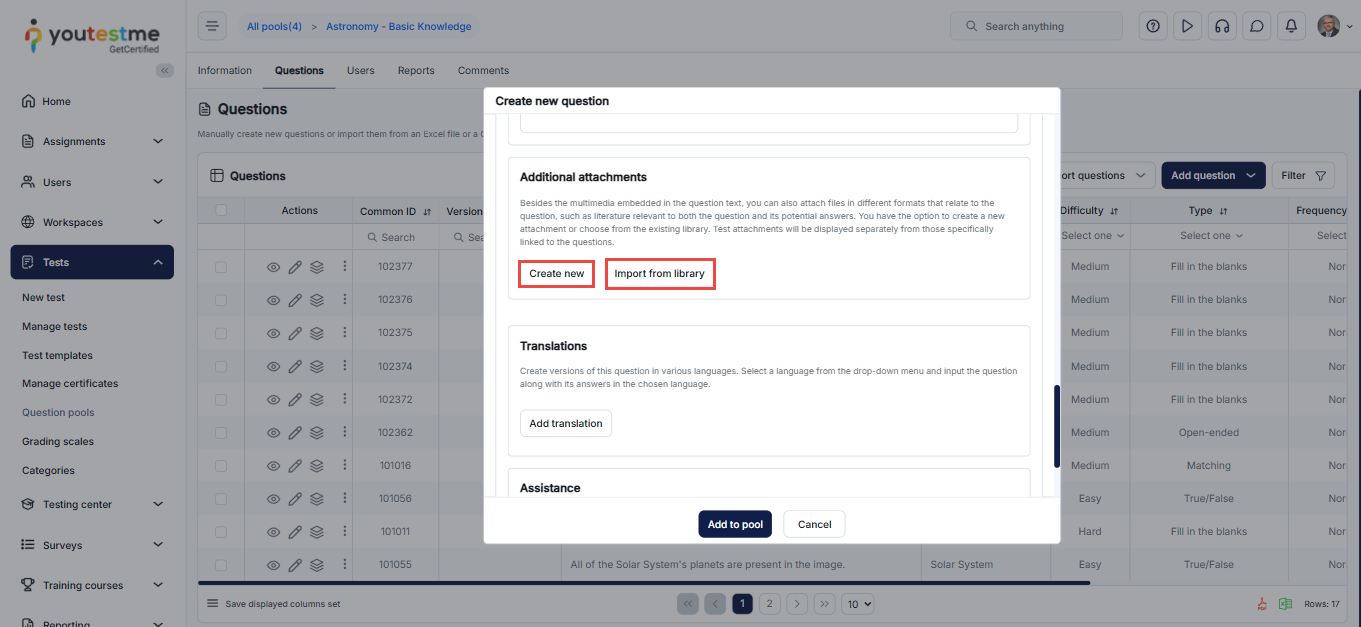Preview question 102376 with eye icon
This screenshot has width=1361, height=627.
(273, 300)
